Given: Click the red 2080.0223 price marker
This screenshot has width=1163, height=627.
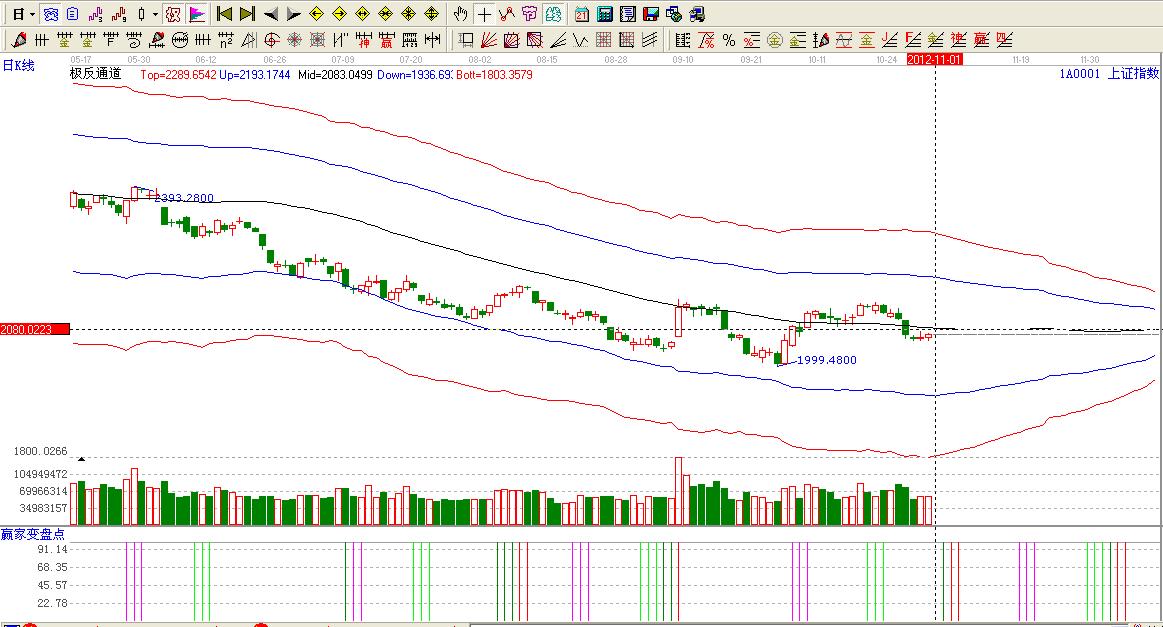Looking at the screenshot, I should [34, 329].
